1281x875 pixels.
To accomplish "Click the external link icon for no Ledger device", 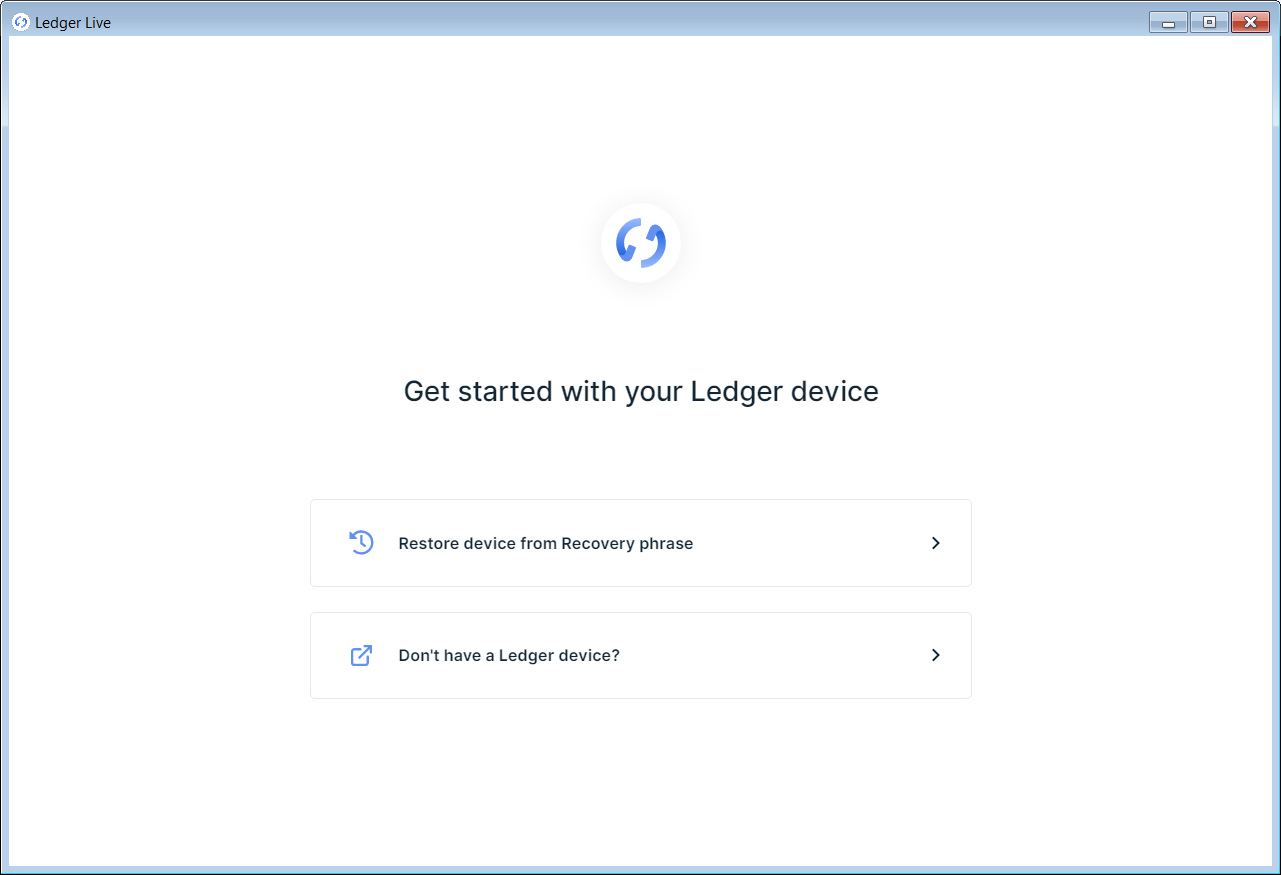I will [361, 656].
